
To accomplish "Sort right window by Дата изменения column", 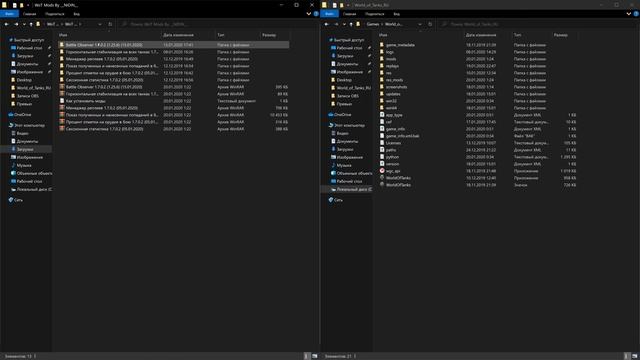I will [x=481, y=35].
